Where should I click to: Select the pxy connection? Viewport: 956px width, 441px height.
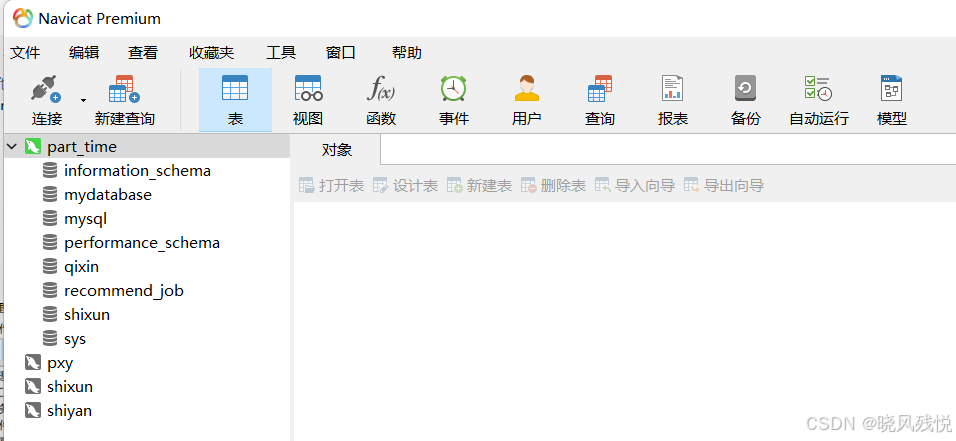[60, 364]
